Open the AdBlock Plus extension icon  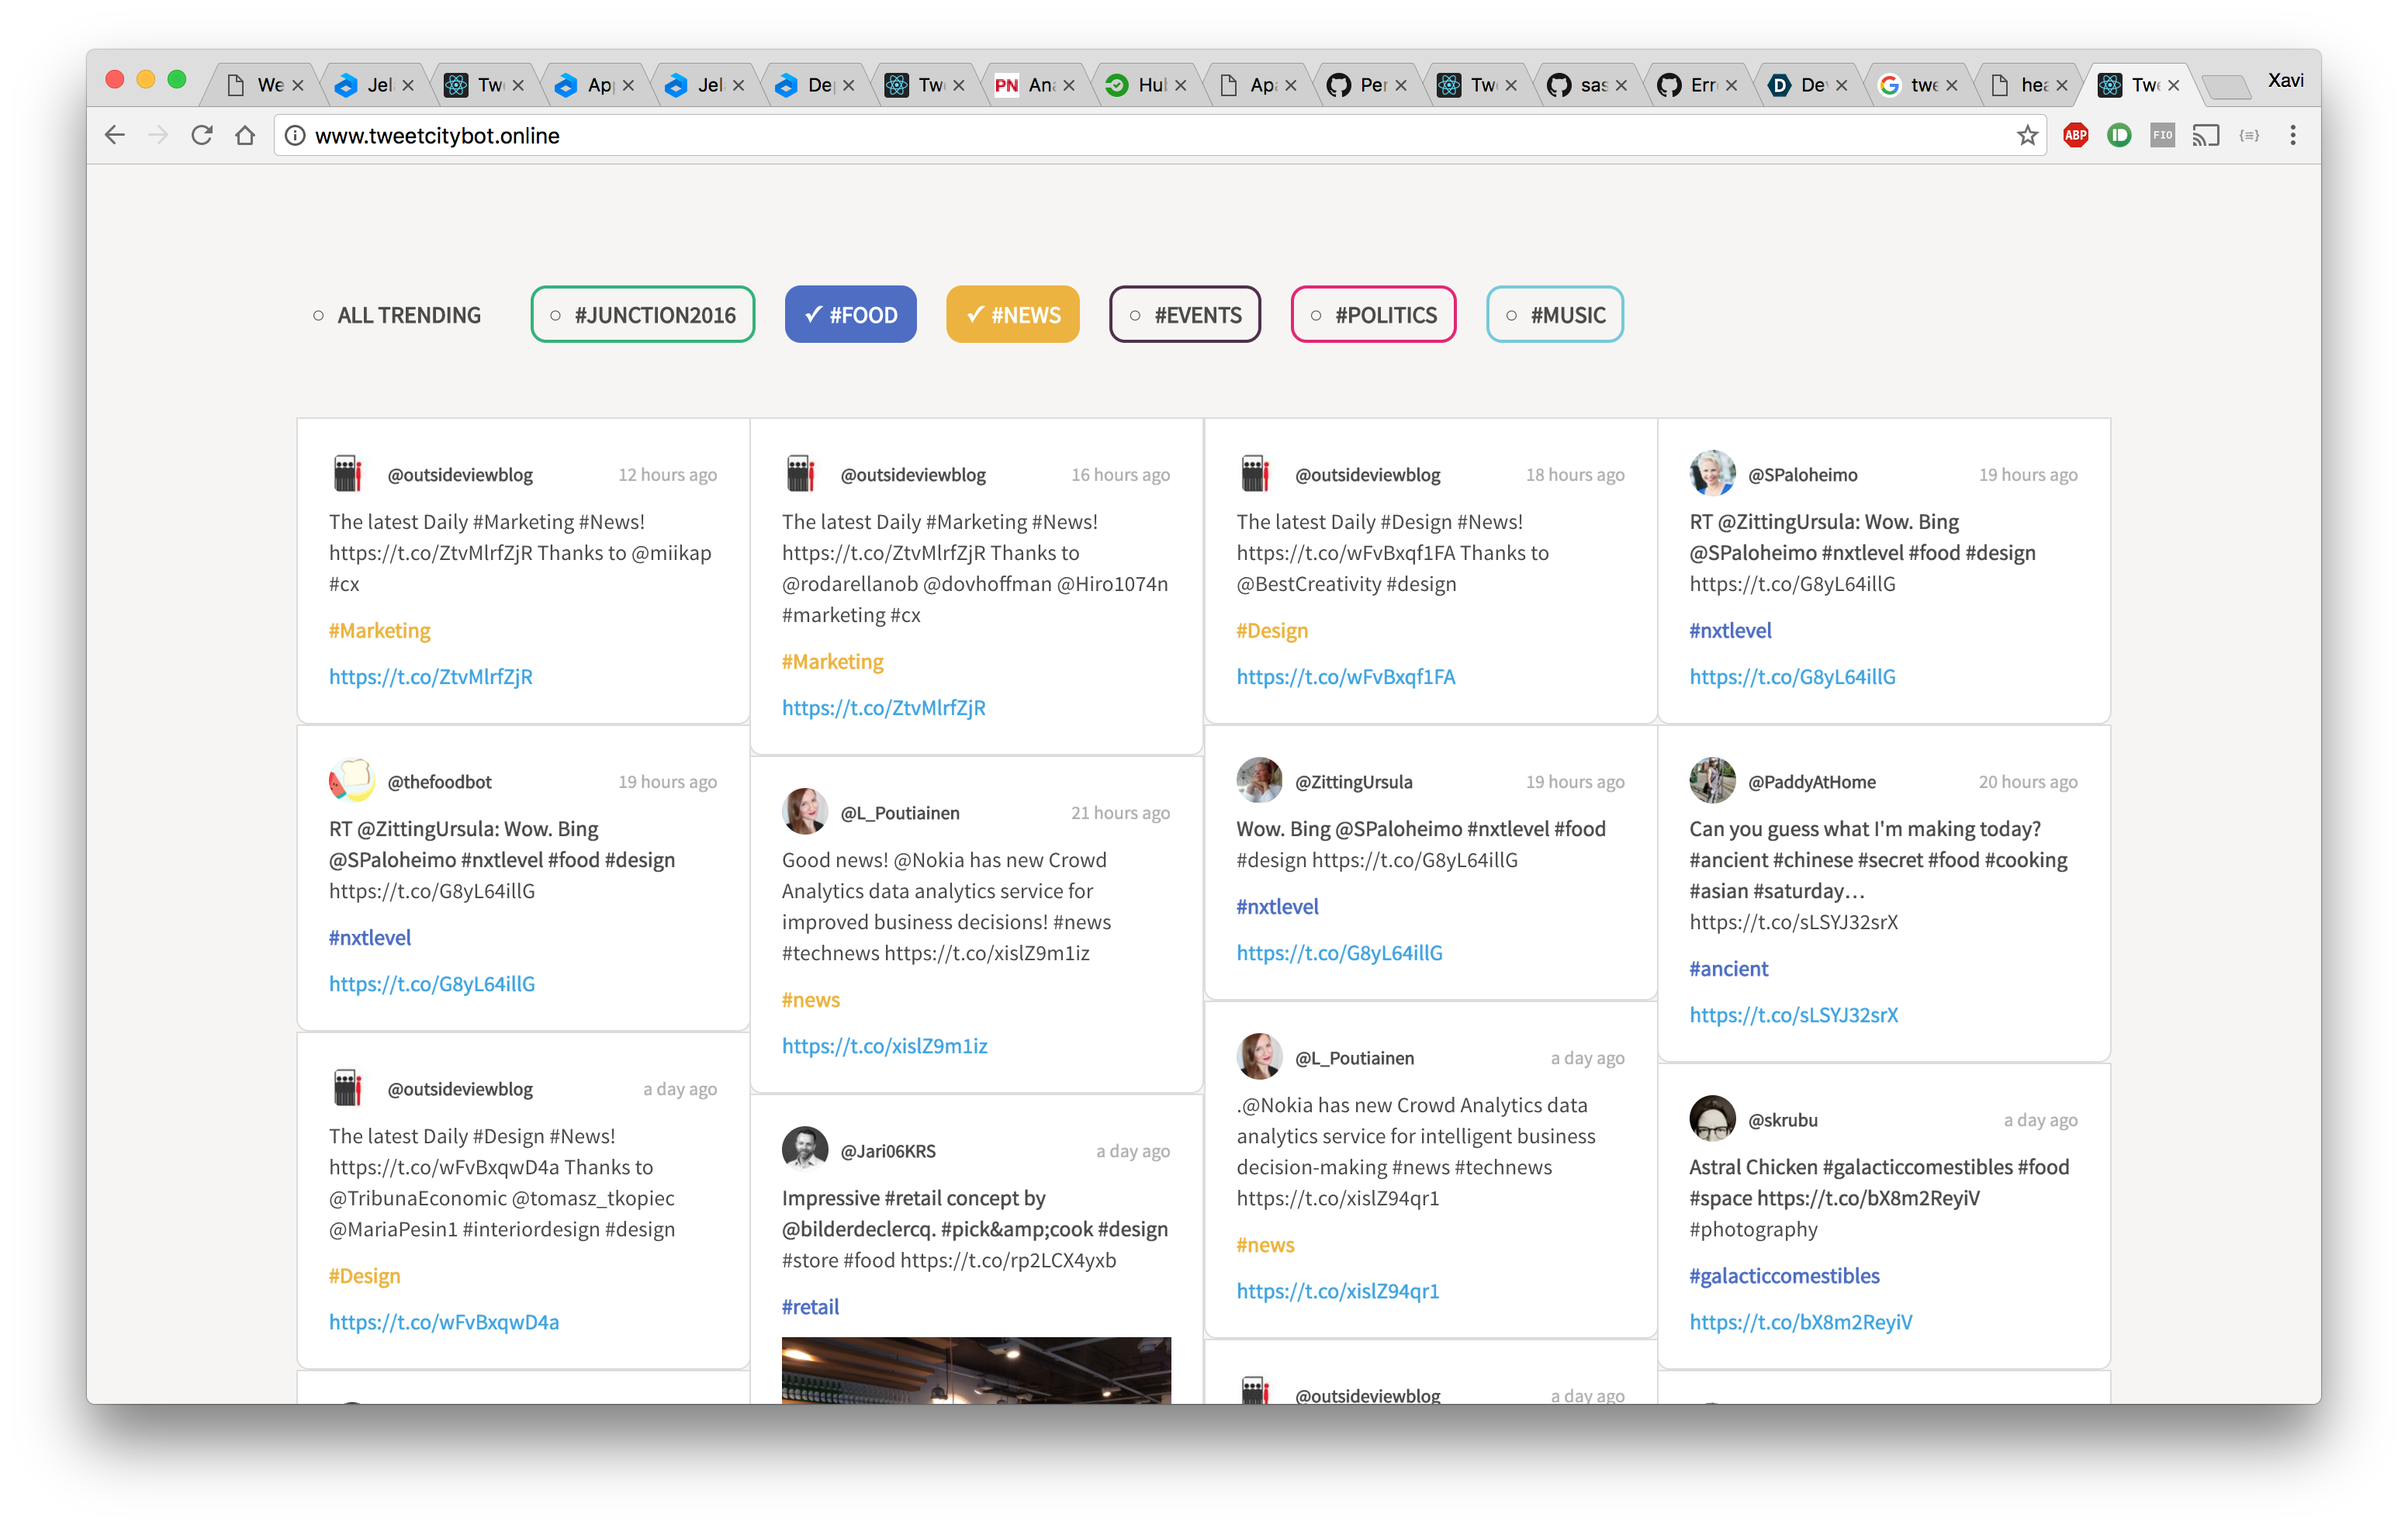(x=2075, y=135)
